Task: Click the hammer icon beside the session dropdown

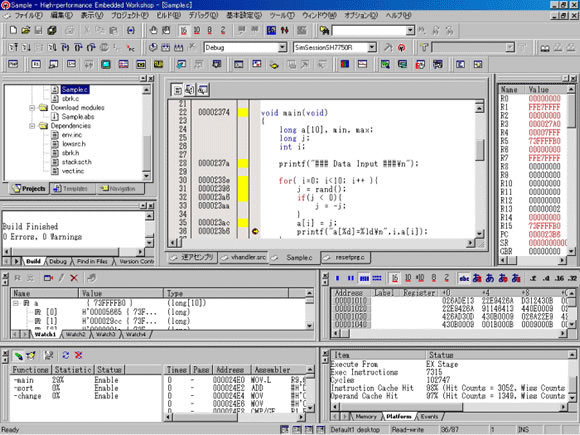Action: click(x=388, y=47)
